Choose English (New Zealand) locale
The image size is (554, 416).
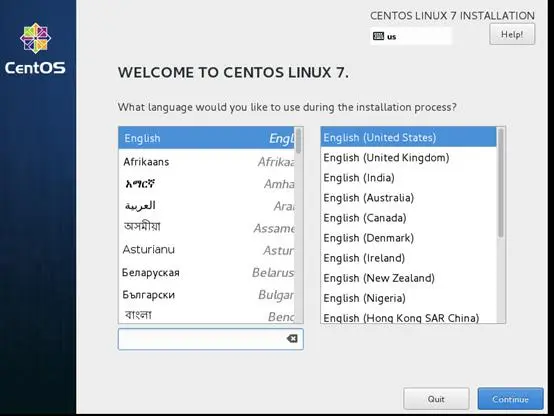coord(408,278)
